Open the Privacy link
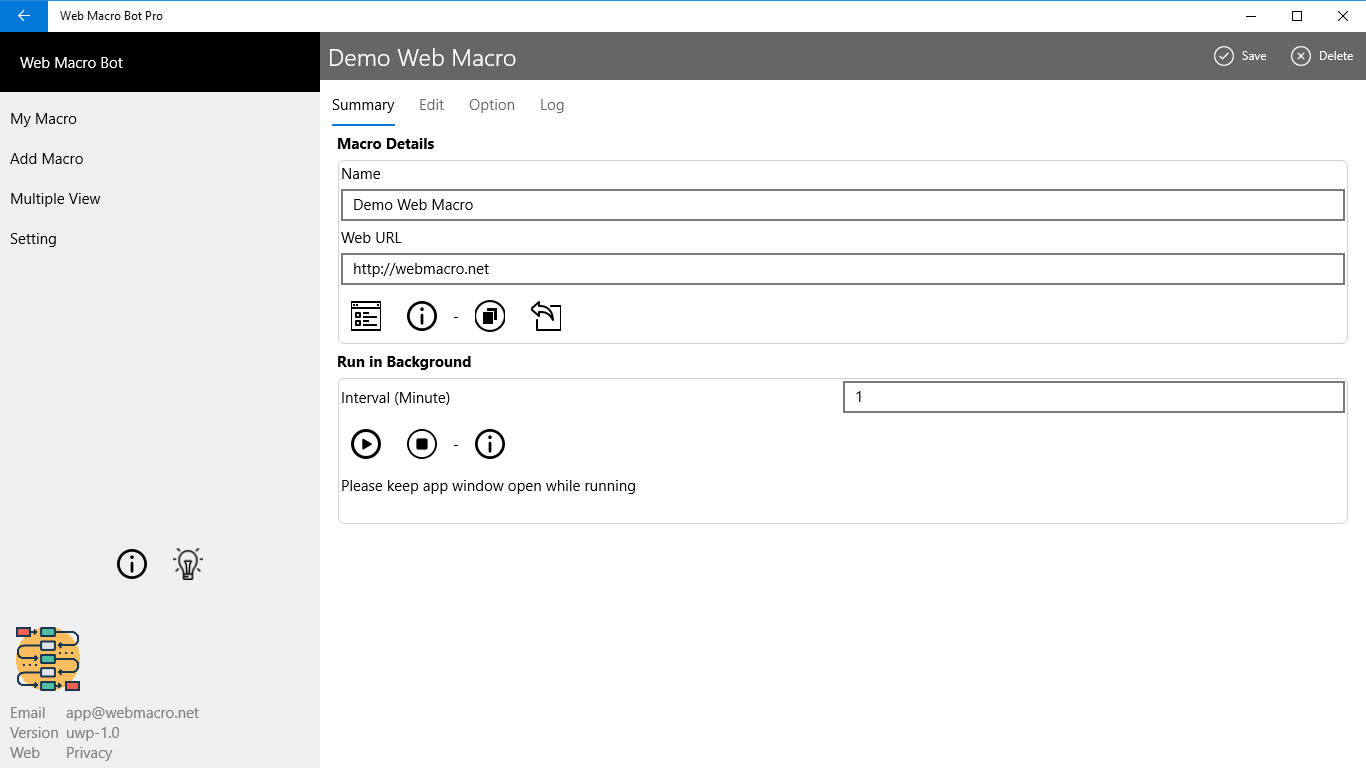The image size is (1366, 768). 88,752
